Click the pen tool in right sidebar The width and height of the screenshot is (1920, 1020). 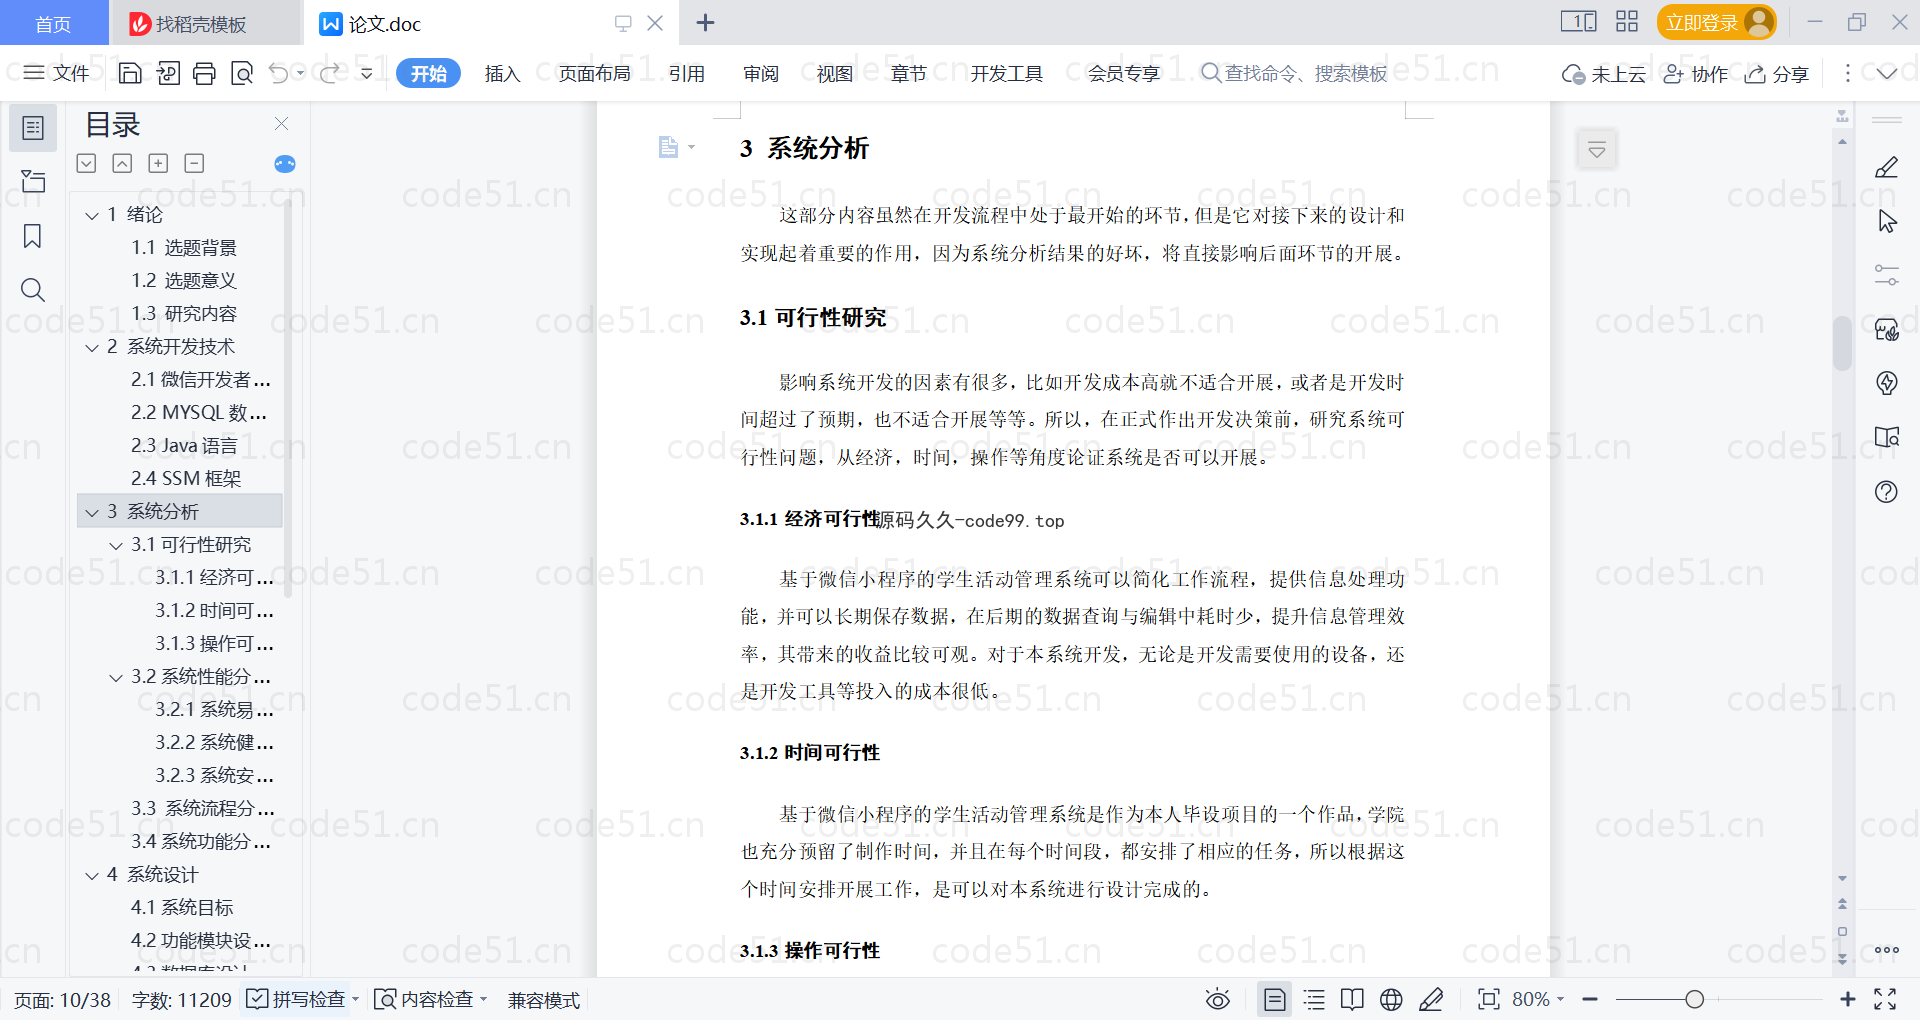[x=1886, y=167]
